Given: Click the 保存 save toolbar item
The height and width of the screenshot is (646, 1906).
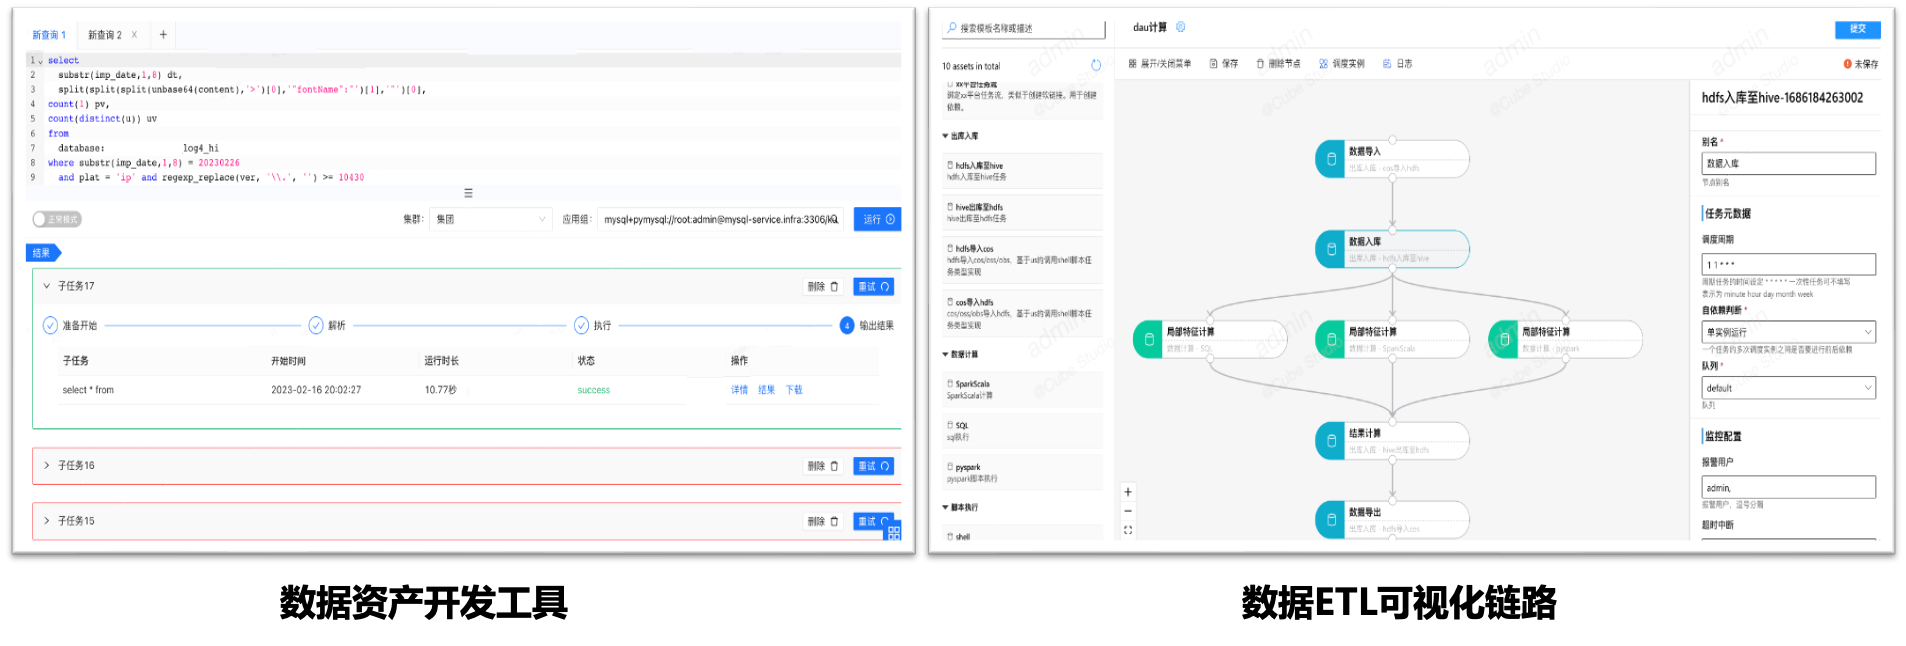Looking at the screenshot, I should click(1224, 64).
